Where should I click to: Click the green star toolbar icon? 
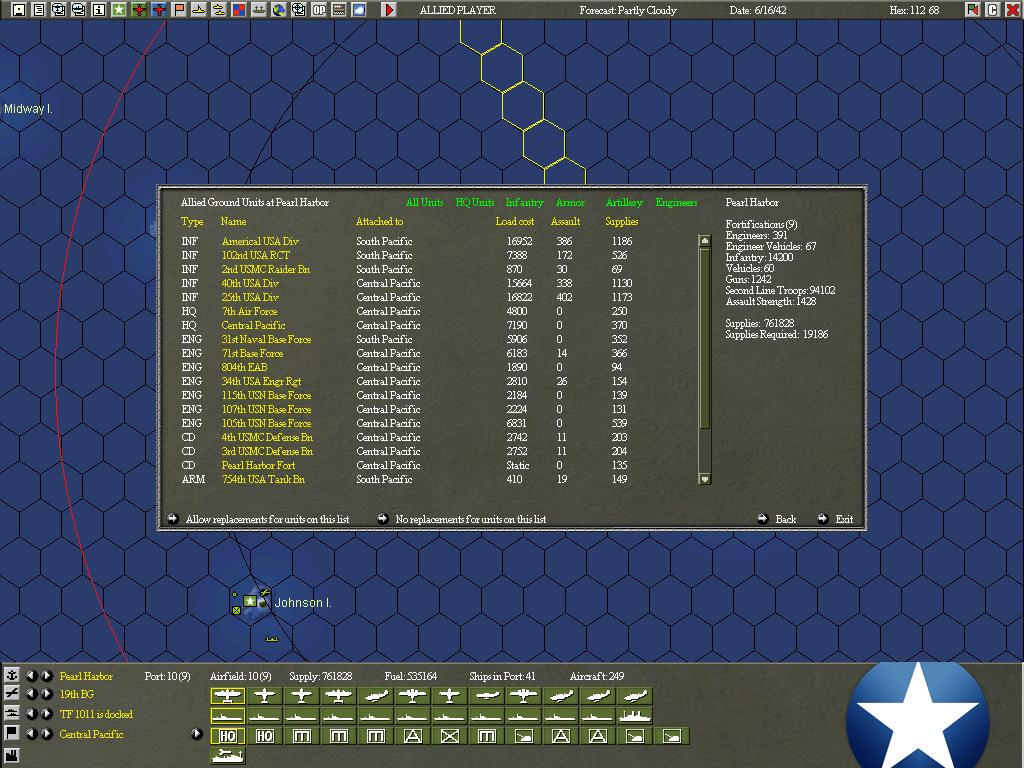(x=118, y=10)
